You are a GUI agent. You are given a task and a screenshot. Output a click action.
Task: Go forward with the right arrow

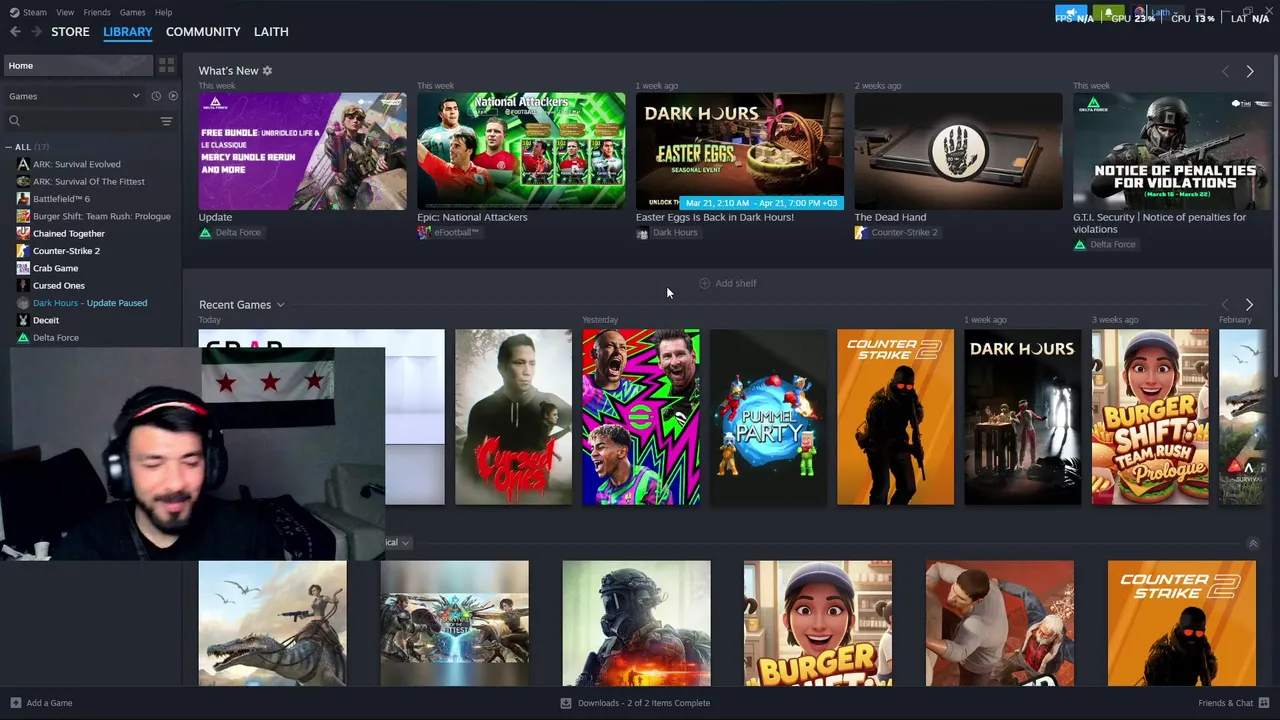pyautogui.click(x=37, y=32)
